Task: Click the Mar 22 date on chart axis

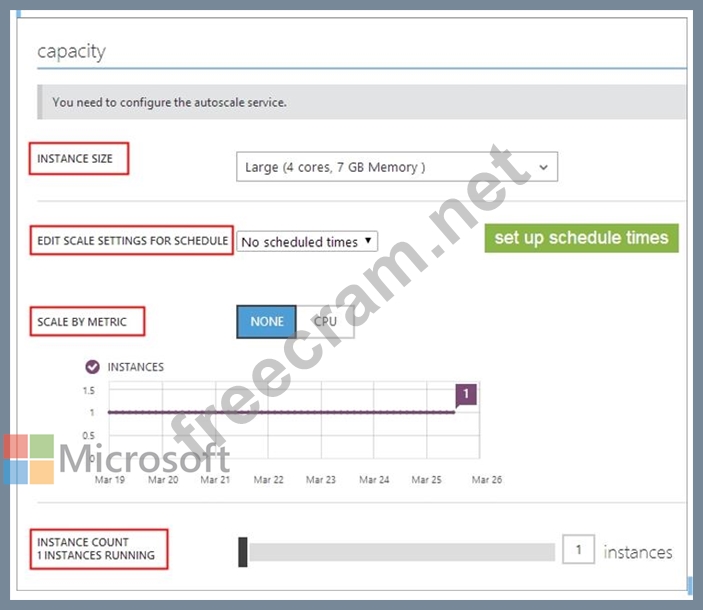Action: pyautogui.click(x=268, y=480)
